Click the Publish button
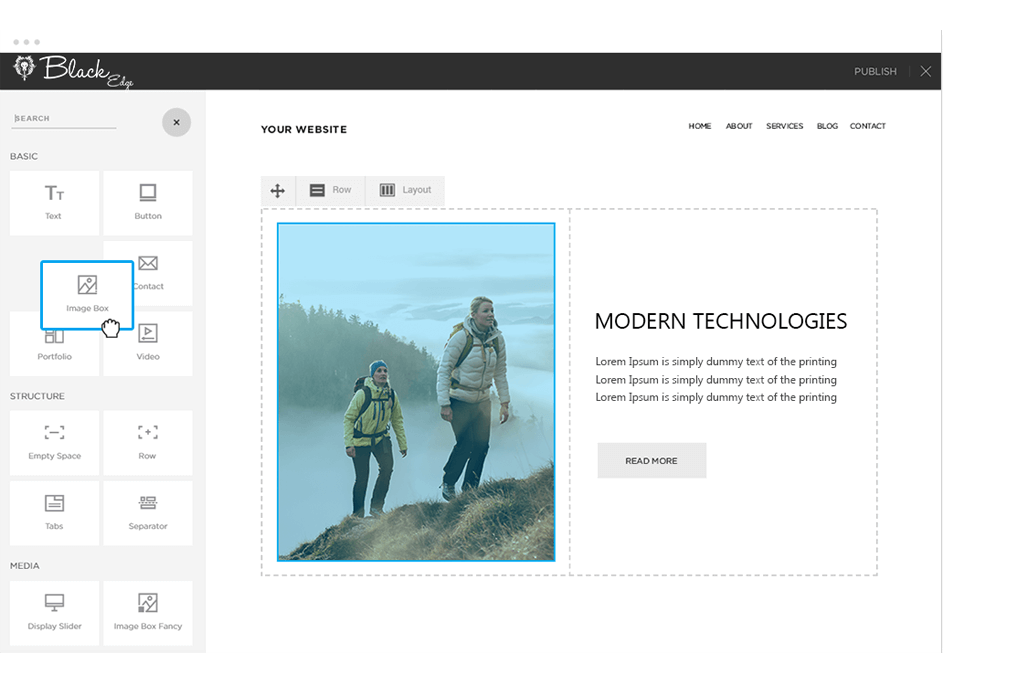Screen dimensions: 1032x682 [875, 71]
